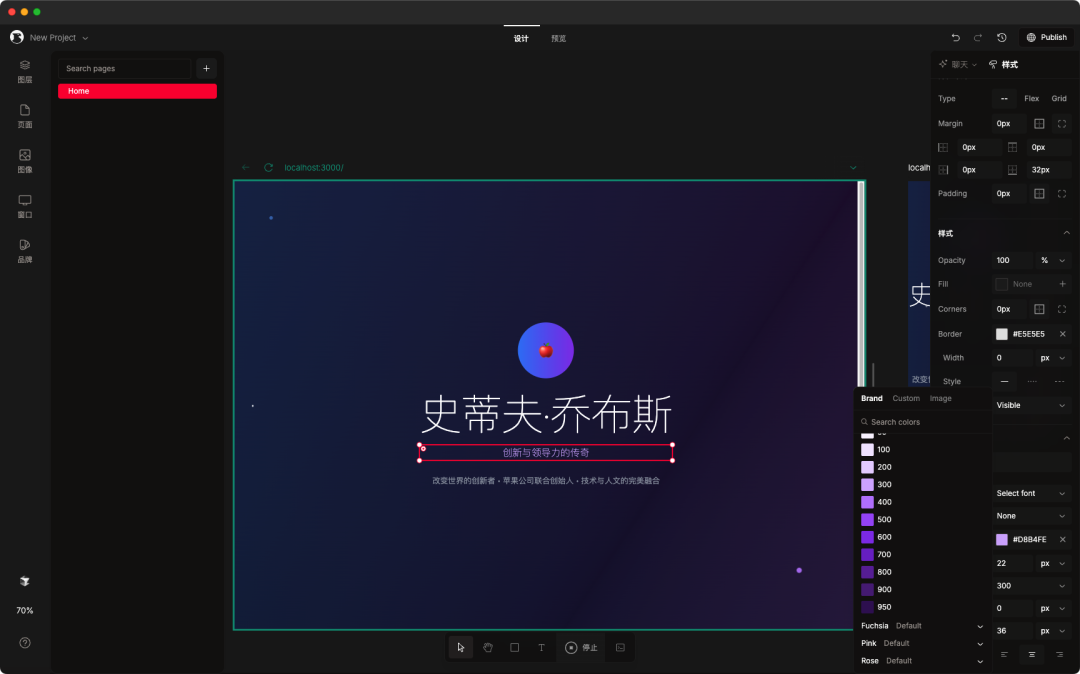Collapse the 样式 section
Screen dimensions: 1080x674
point(1066,233)
